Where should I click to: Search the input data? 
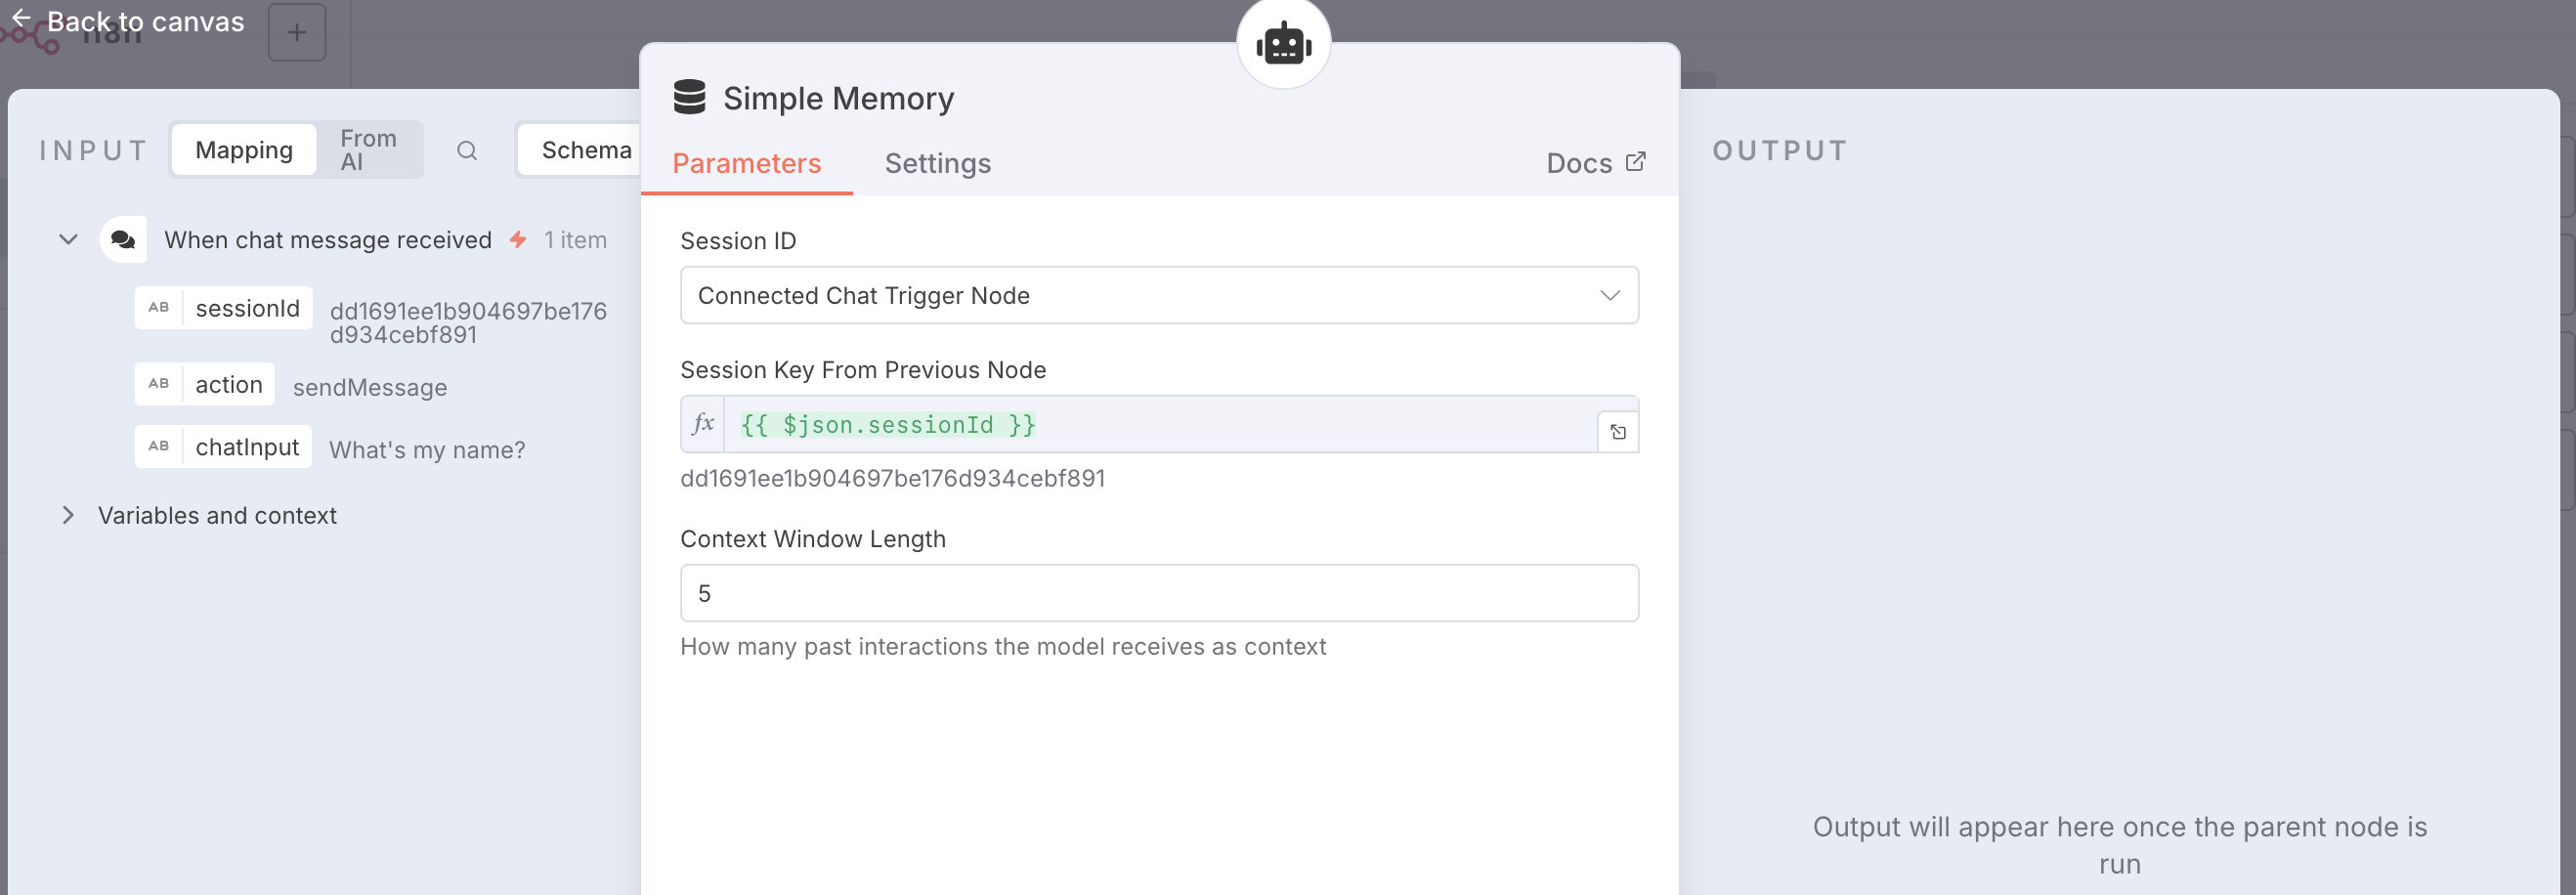[x=467, y=150]
